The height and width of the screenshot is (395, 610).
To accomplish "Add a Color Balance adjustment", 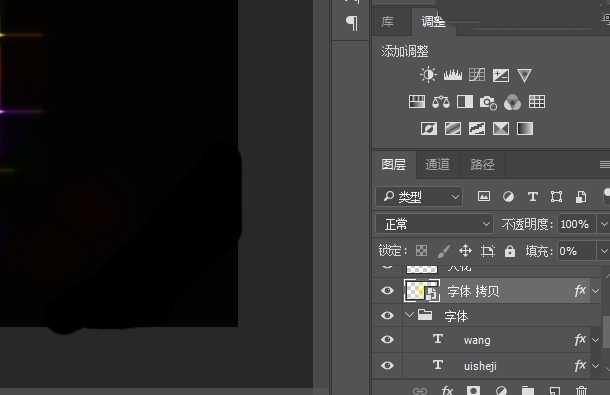I will click(441, 102).
